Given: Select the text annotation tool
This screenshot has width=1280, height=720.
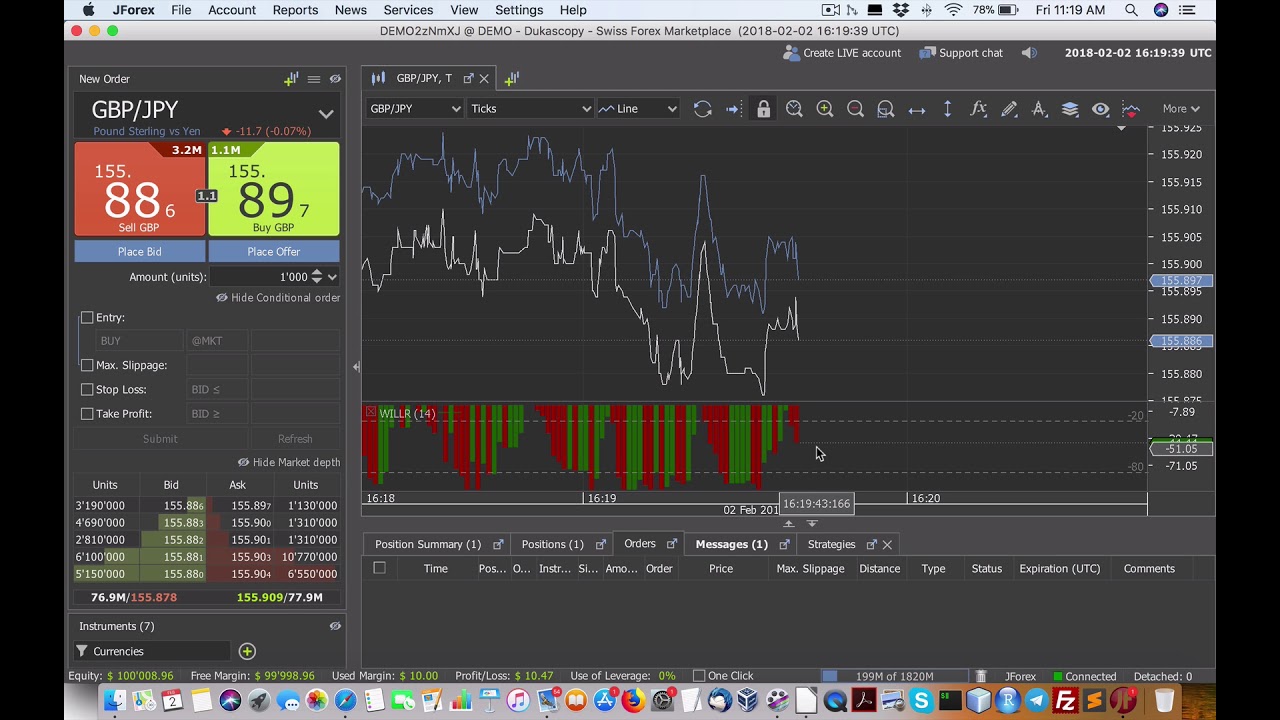Looking at the screenshot, I should pos(1039,109).
